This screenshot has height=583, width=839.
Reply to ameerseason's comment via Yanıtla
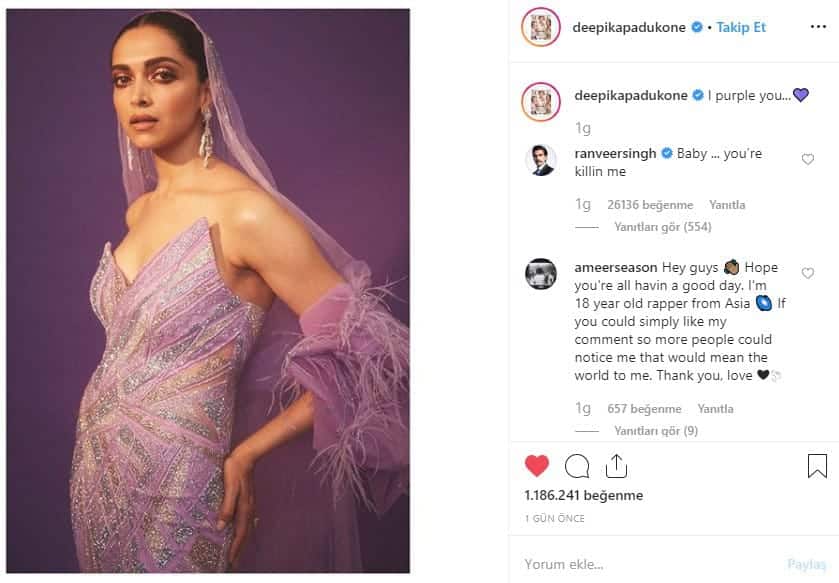pyautogui.click(x=715, y=409)
